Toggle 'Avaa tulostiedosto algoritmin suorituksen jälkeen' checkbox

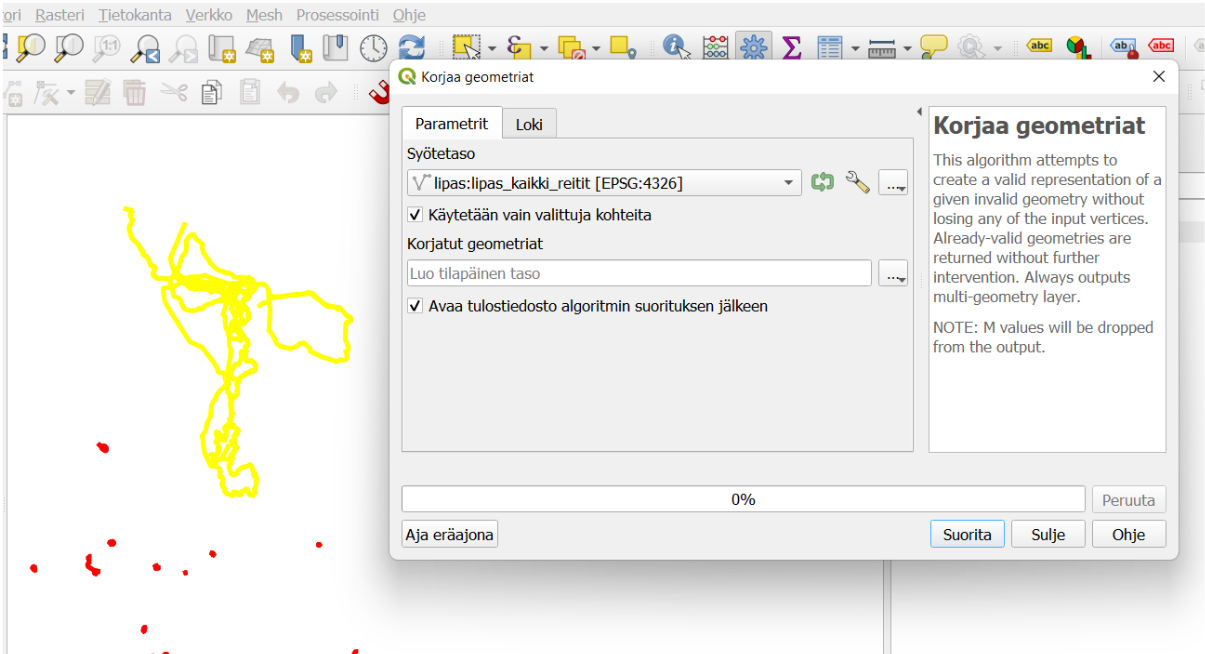click(416, 306)
